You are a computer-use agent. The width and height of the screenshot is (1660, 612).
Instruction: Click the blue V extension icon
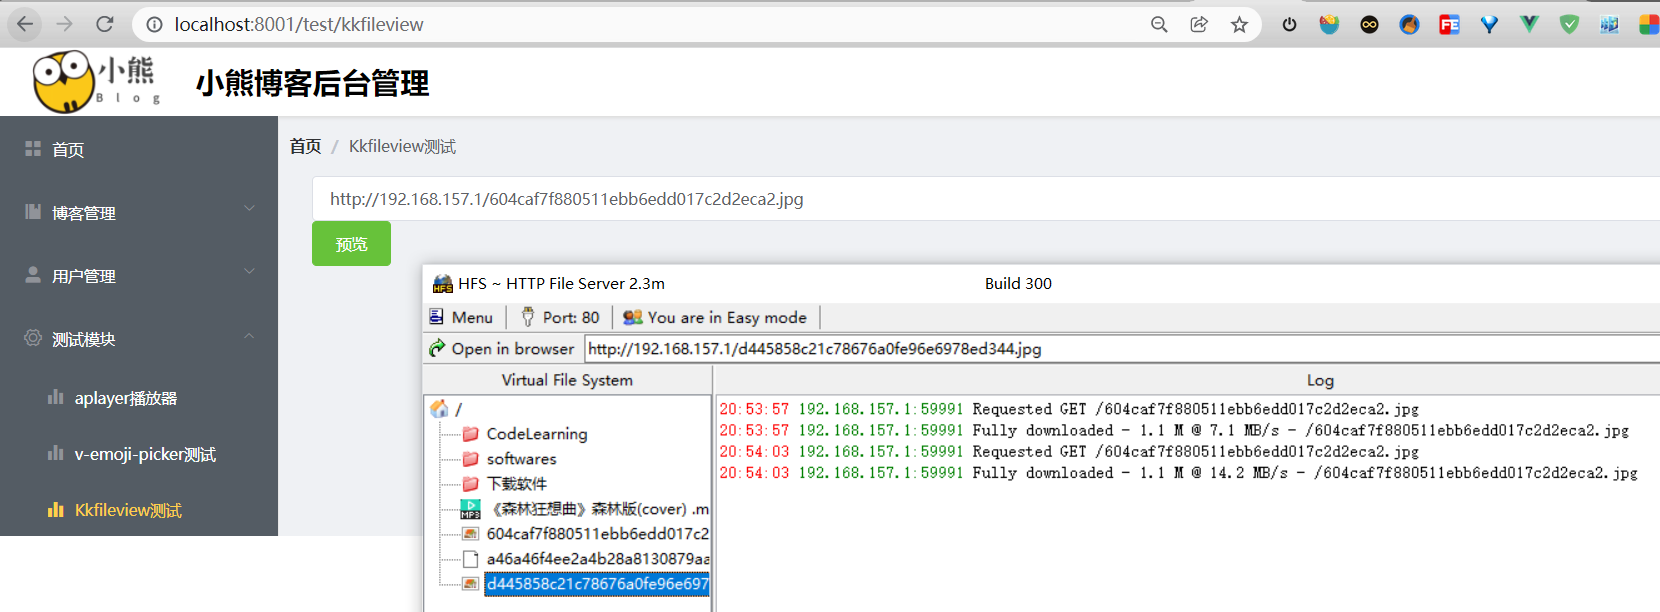tap(1489, 24)
